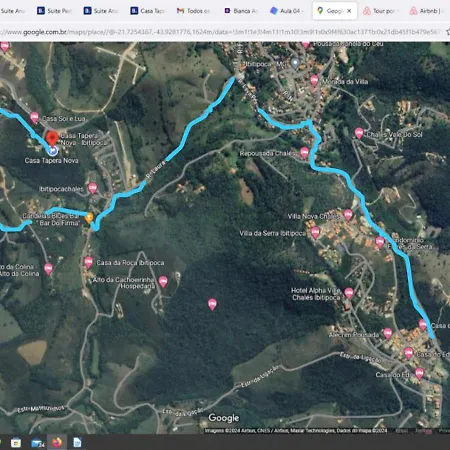
Task: Click the red Casa Tapera Nova location pin
Action: coord(52,138)
